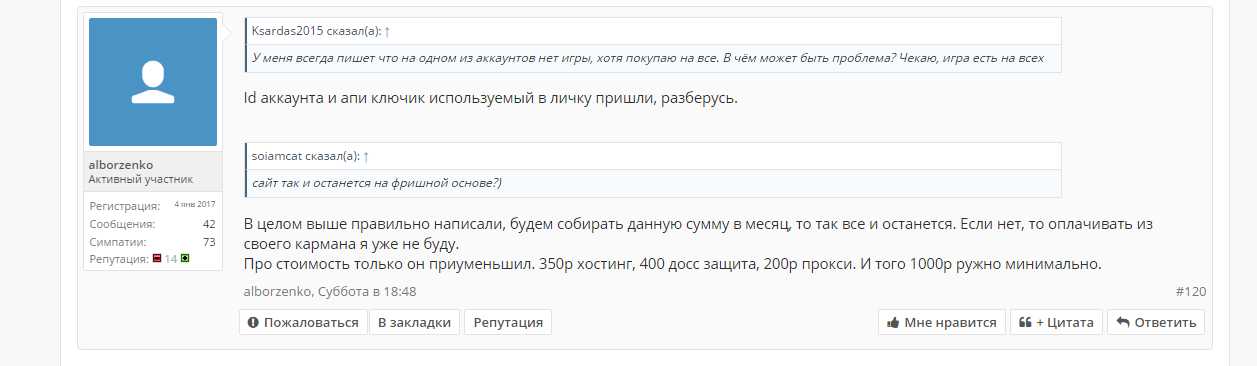Add the post to multi-quote (+ Цитата)
The height and width of the screenshot is (366, 1257).
tap(1057, 322)
